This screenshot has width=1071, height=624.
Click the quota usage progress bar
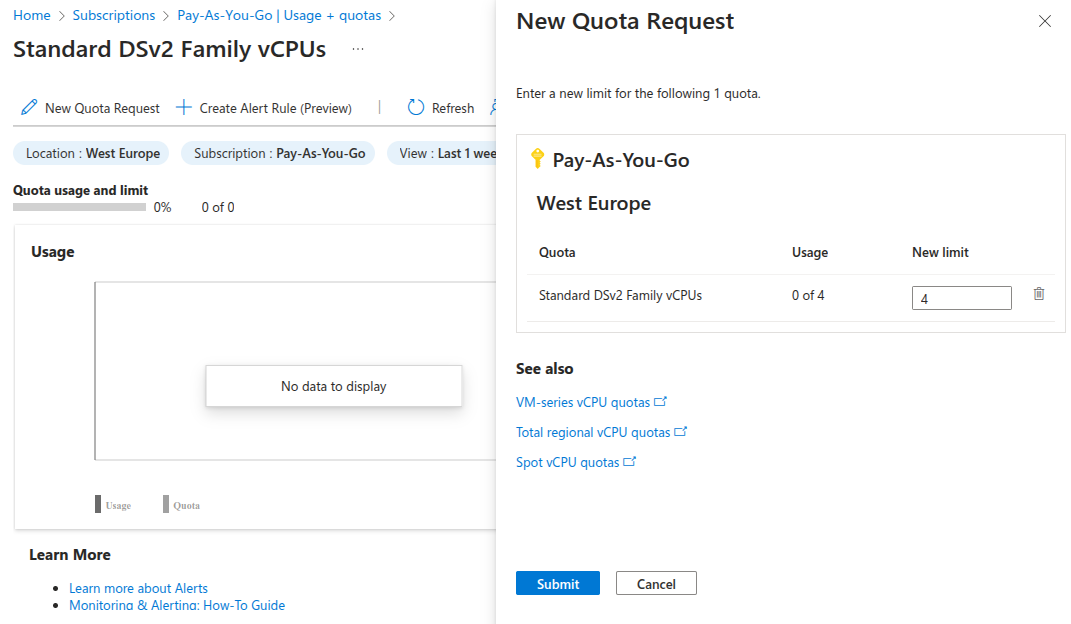(80, 207)
